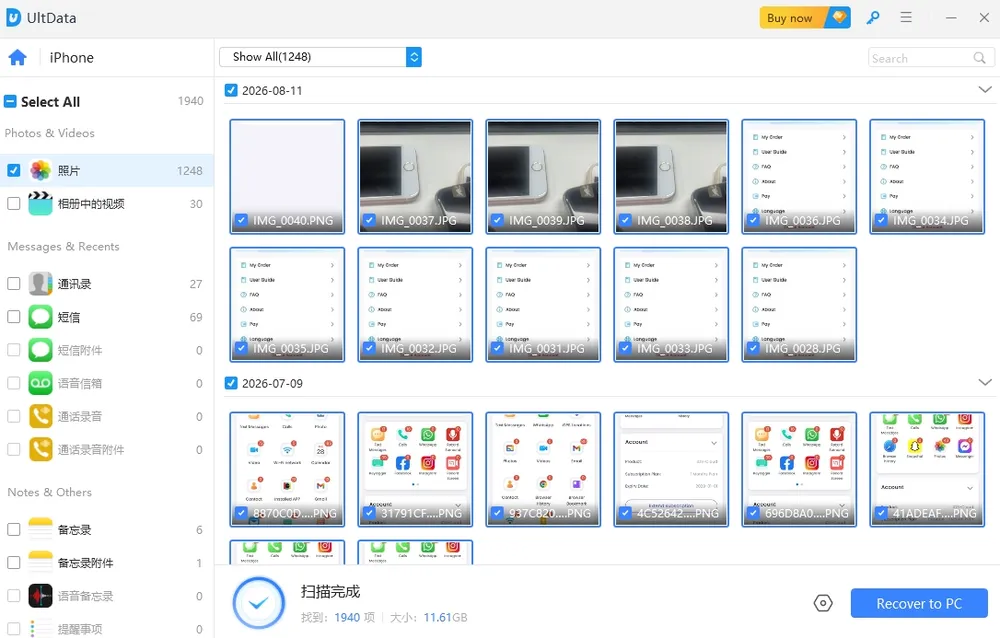Image resolution: width=1000 pixels, height=638 pixels.
Task: Click the 备忘录附件 notes attachment icon
Action: tap(40, 563)
